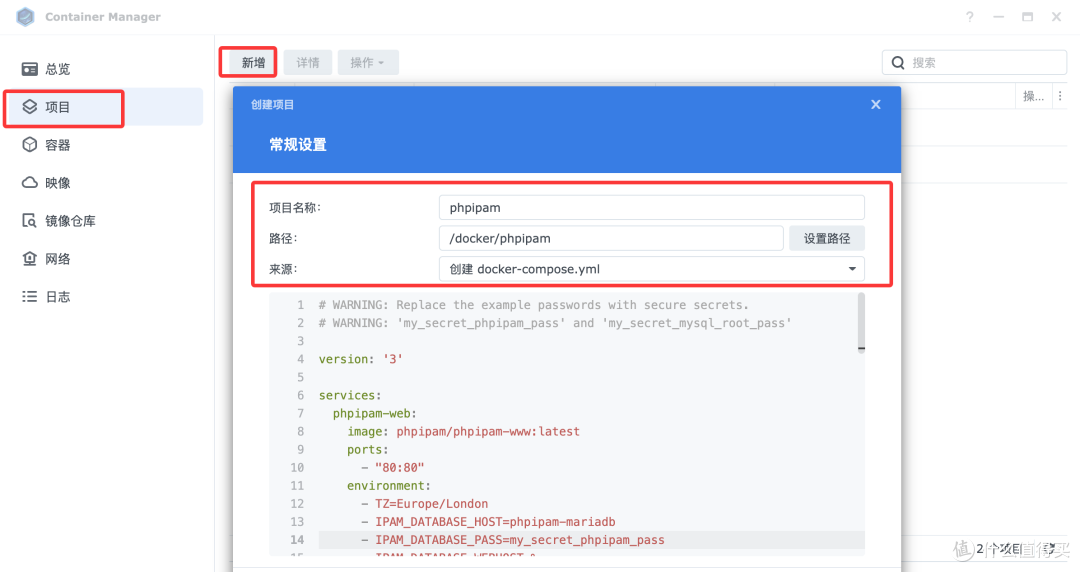
Task: Click the search magnifier icon
Action: [x=898, y=63]
